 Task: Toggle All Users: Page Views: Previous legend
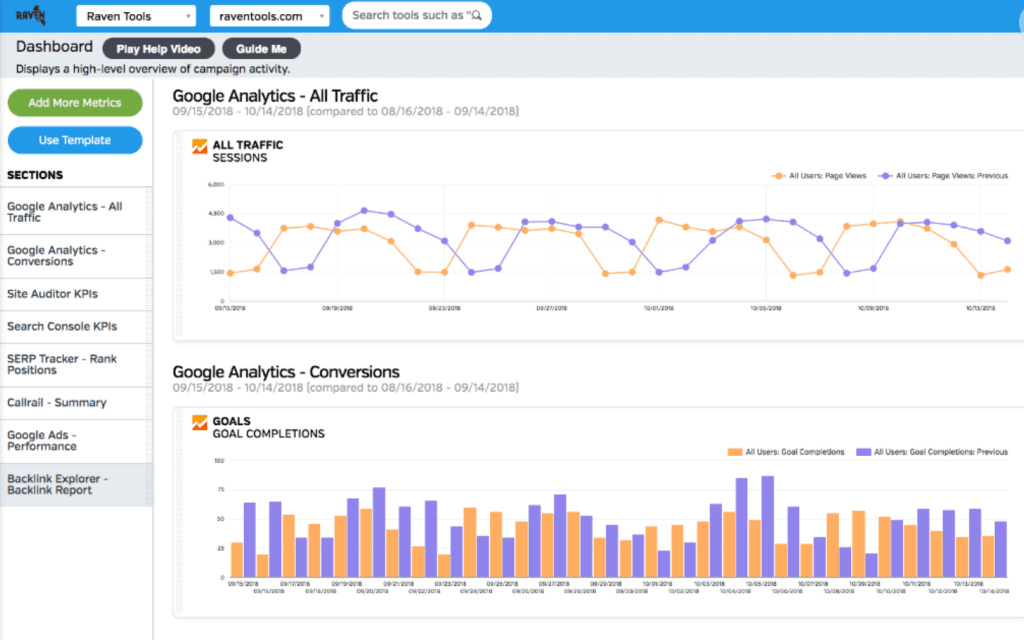tap(943, 176)
